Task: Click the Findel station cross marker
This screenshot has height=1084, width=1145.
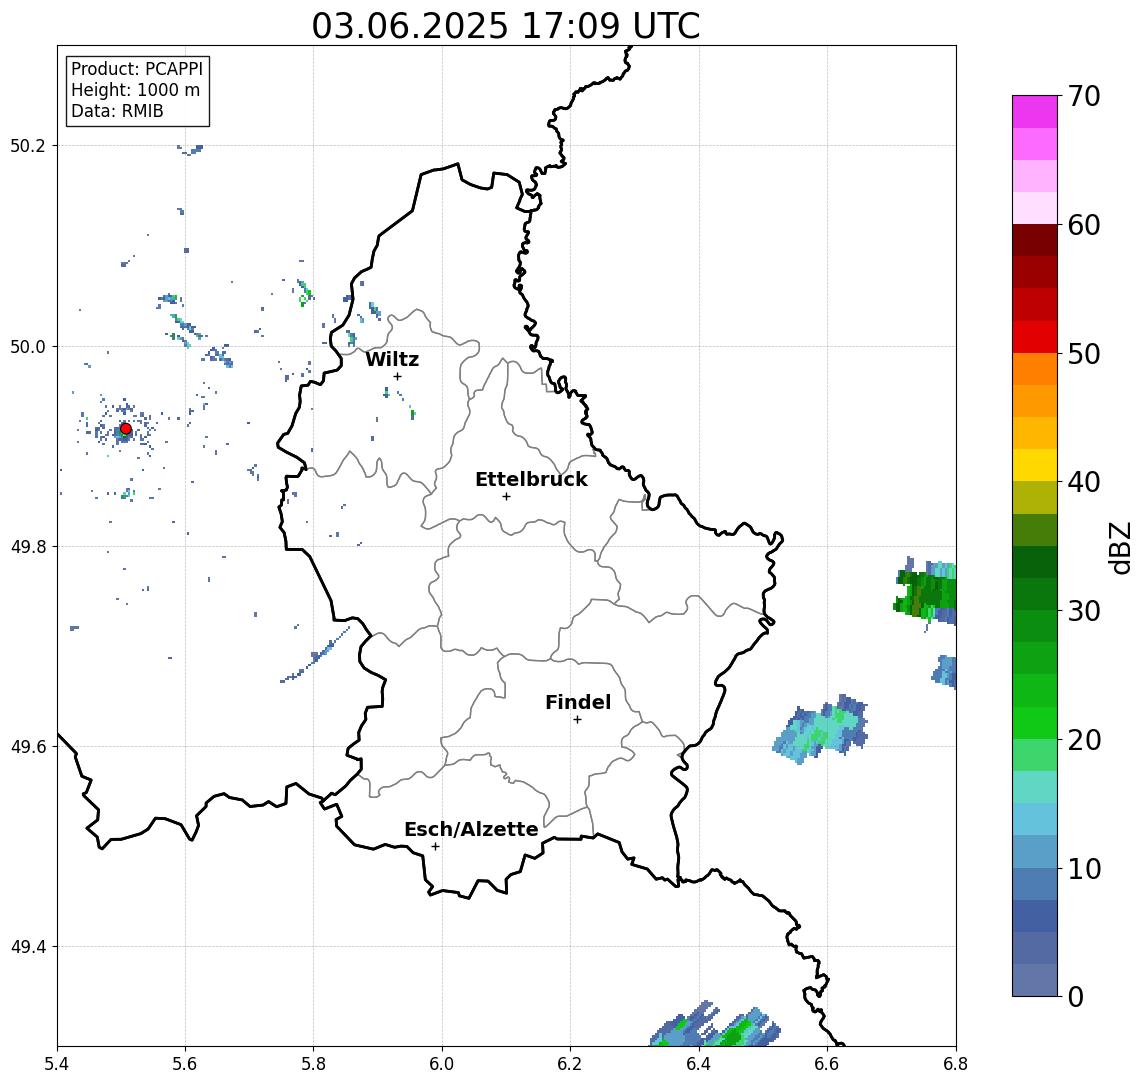Action: pos(577,720)
